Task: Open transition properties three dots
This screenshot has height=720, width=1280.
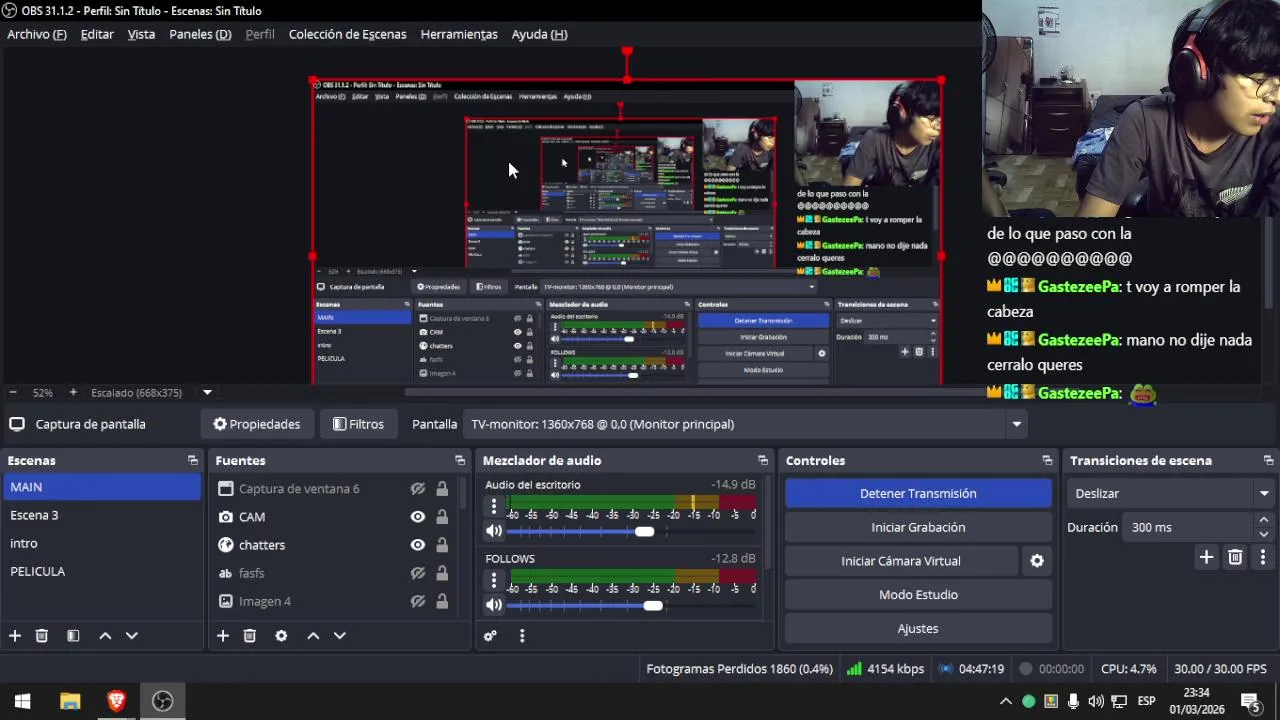Action: (1263, 557)
